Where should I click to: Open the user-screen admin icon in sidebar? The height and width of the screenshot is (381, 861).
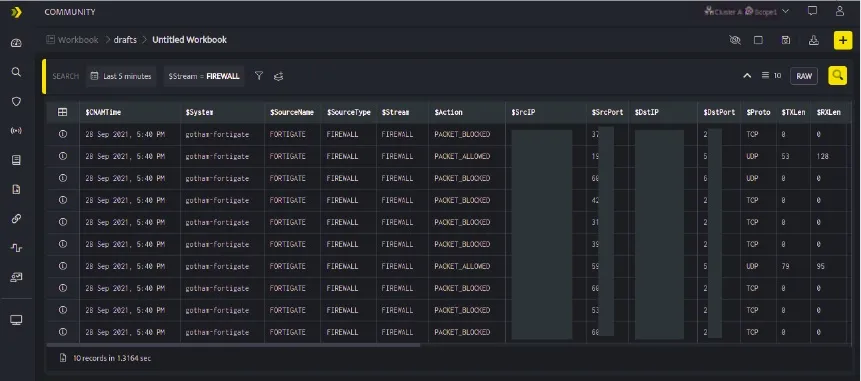tap(16, 277)
